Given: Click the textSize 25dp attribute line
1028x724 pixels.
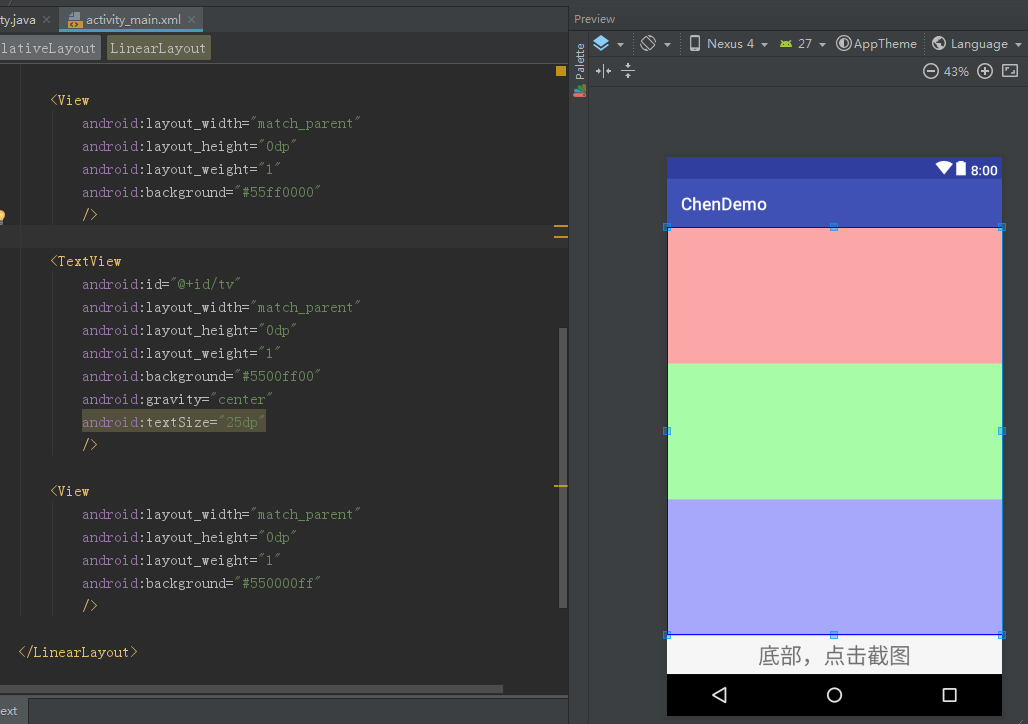Looking at the screenshot, I should pos(174,422).
